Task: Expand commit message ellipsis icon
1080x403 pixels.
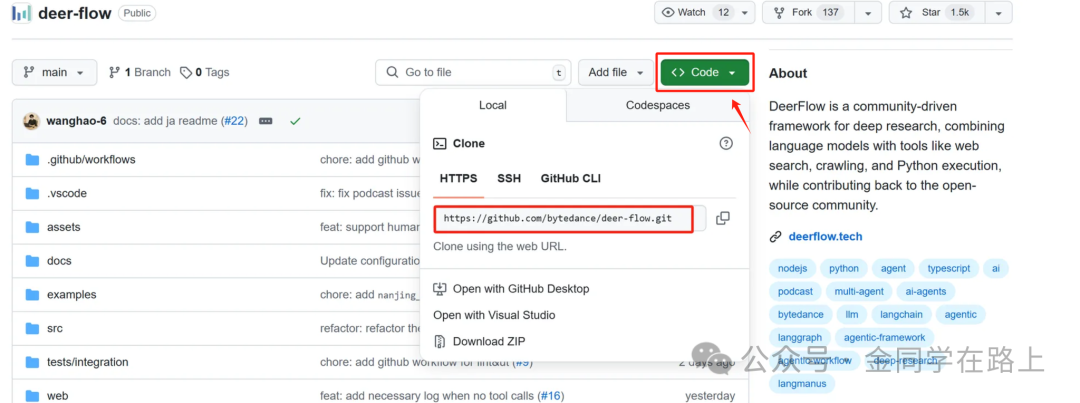Action: [266, 121]
